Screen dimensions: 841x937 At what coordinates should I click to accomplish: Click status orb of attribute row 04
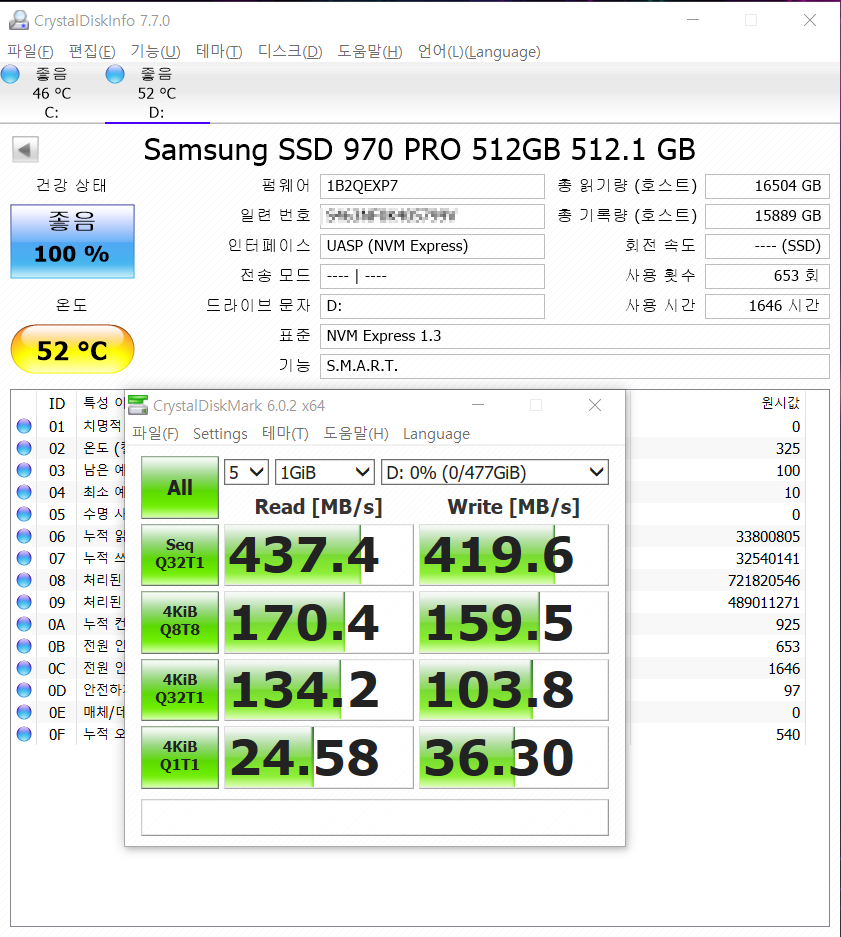[24, 492]
